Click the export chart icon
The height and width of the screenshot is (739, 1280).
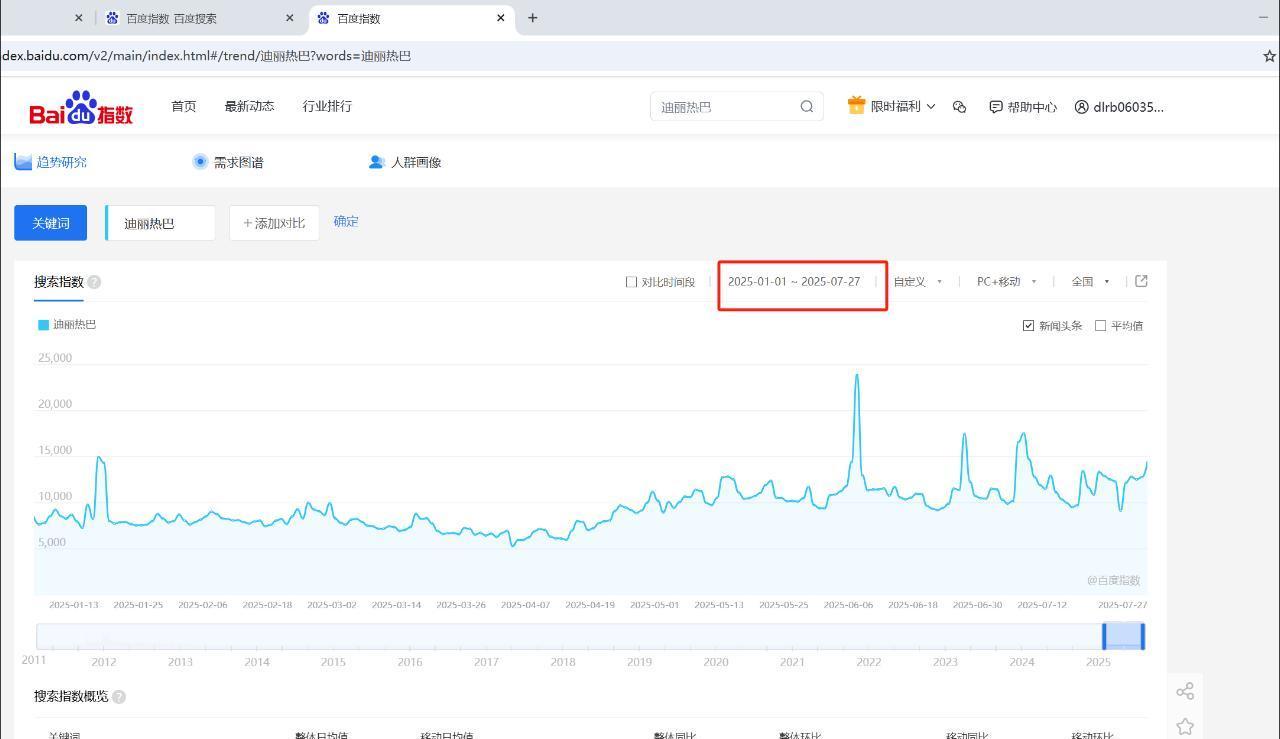[1141, 281]
